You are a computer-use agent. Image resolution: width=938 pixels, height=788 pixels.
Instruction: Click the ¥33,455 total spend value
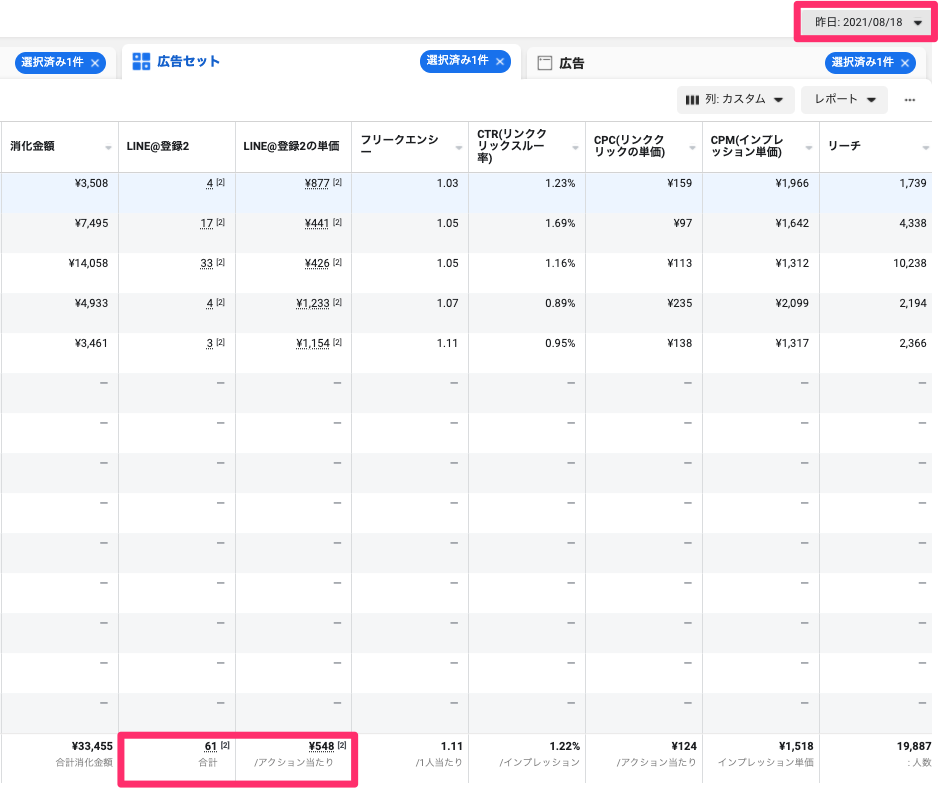(x=92, y=746)
